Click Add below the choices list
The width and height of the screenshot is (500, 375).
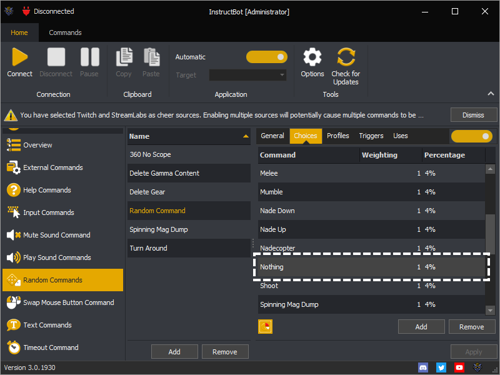[421, 327]
